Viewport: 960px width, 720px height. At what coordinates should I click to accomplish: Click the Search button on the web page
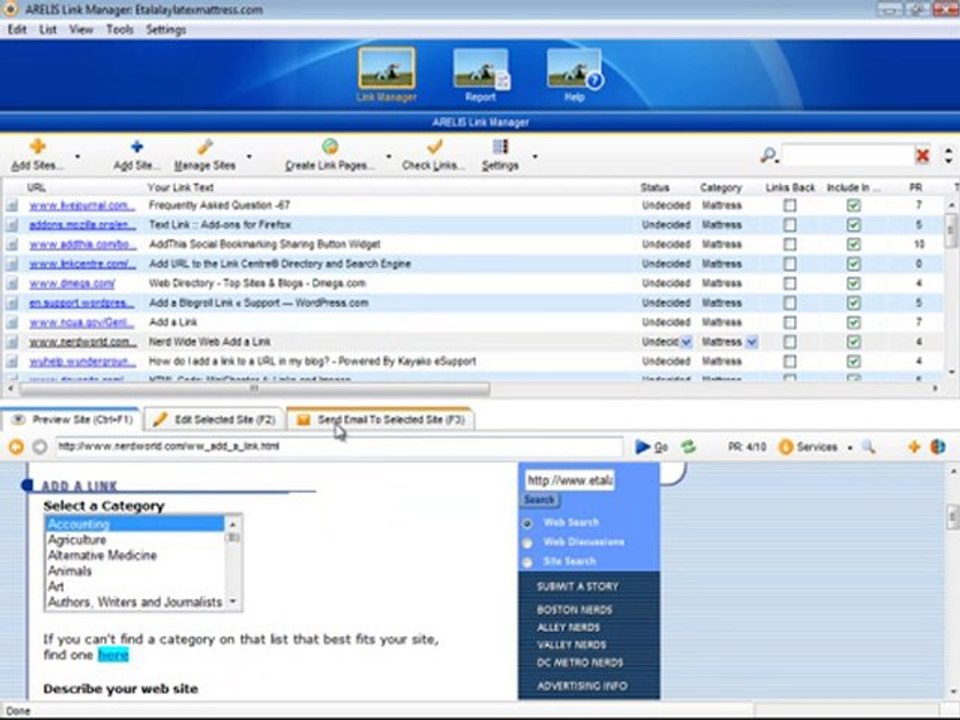click(x=539, y=500)
